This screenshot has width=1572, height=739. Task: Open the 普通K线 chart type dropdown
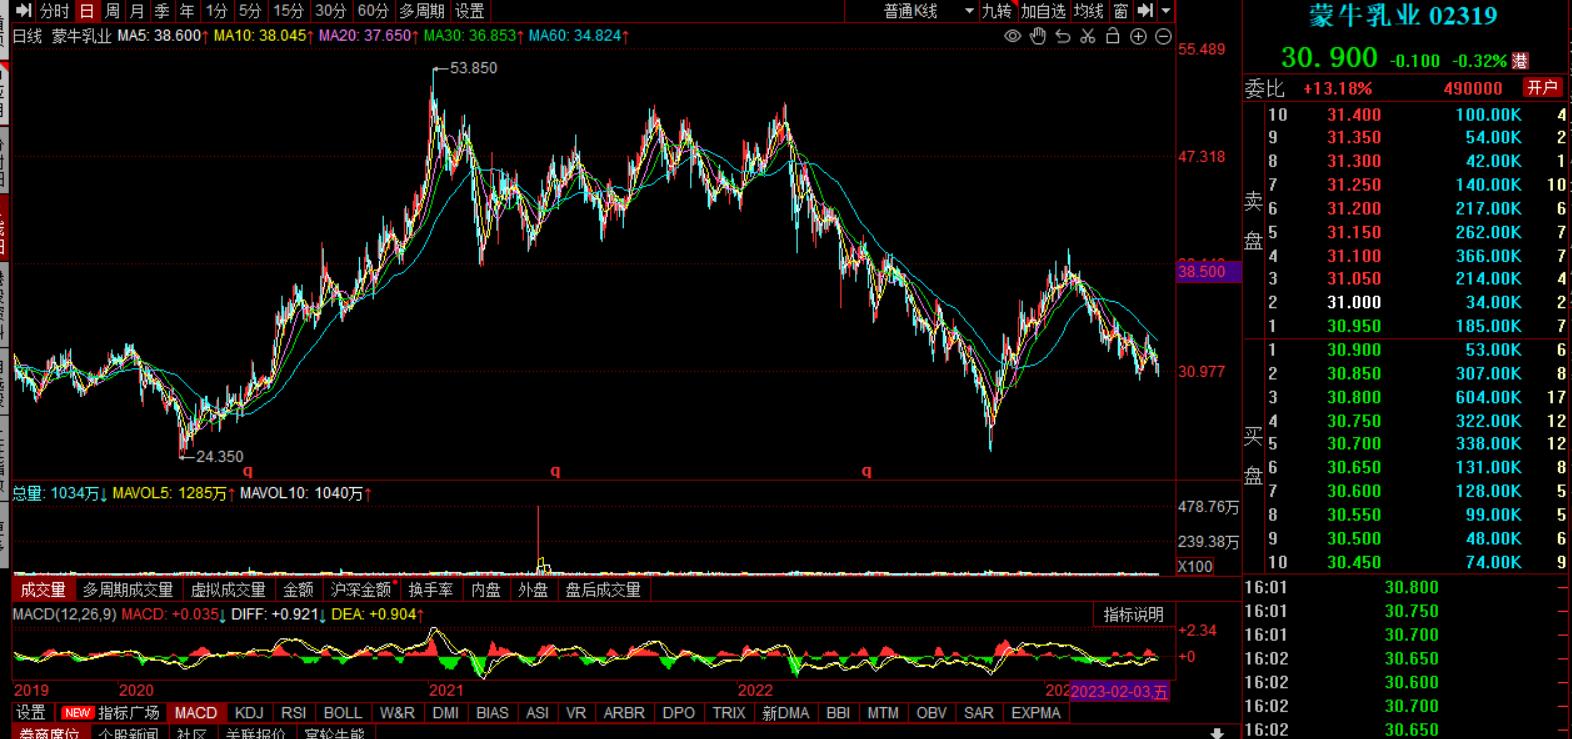926,11
